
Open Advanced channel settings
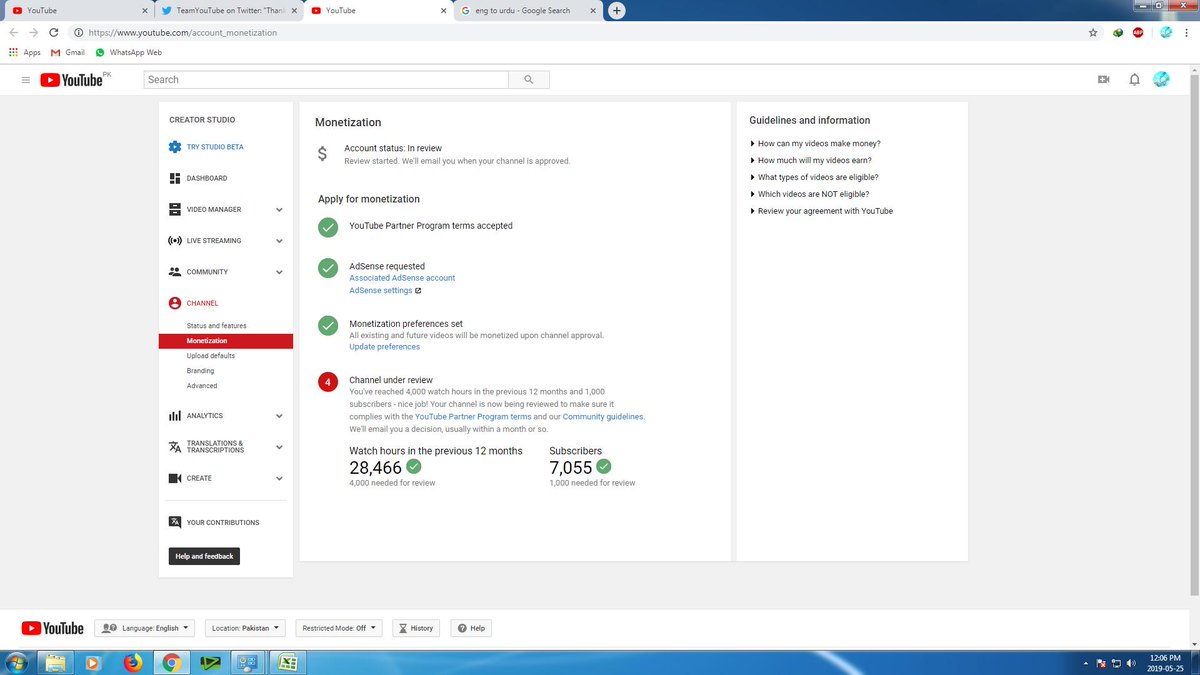tap(202, 386)
